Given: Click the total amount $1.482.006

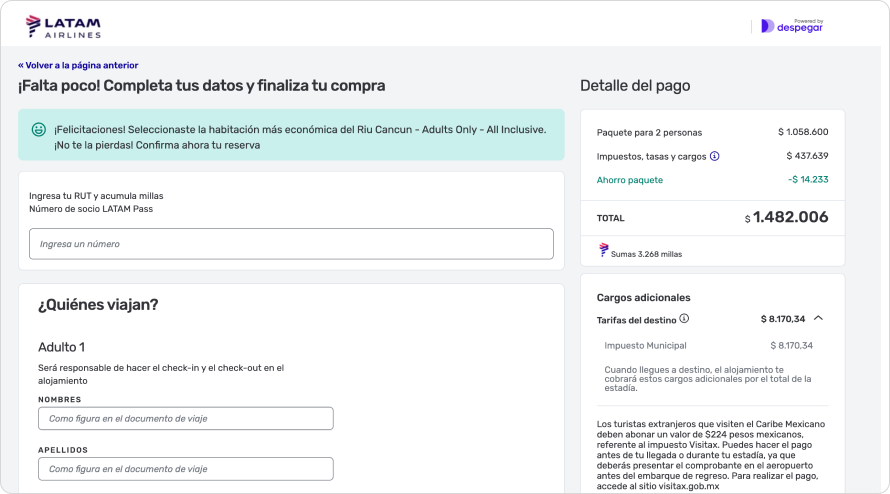Looking at the screenshot, I should [789, 217].
